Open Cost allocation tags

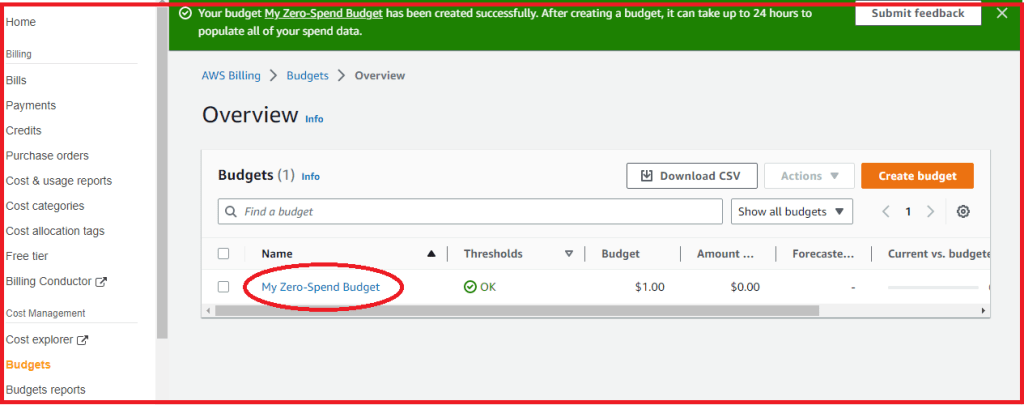click(55, 231)
